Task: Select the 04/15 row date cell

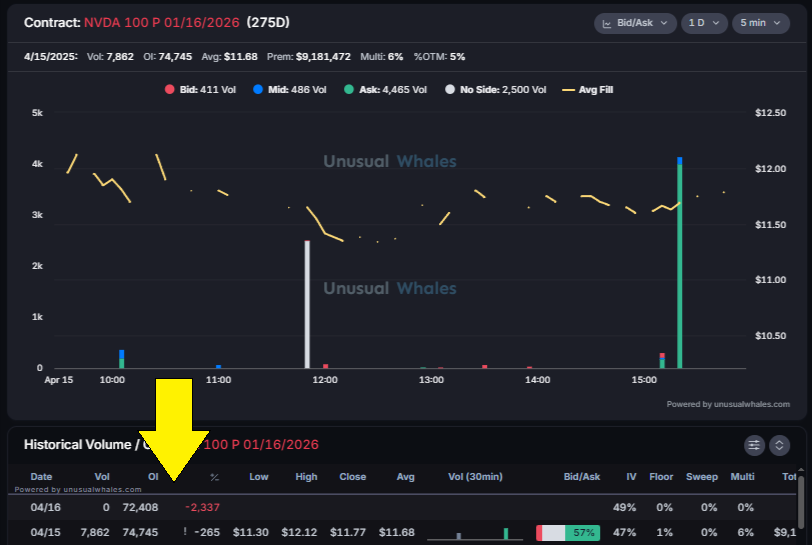Action: (x=46, y=533)
